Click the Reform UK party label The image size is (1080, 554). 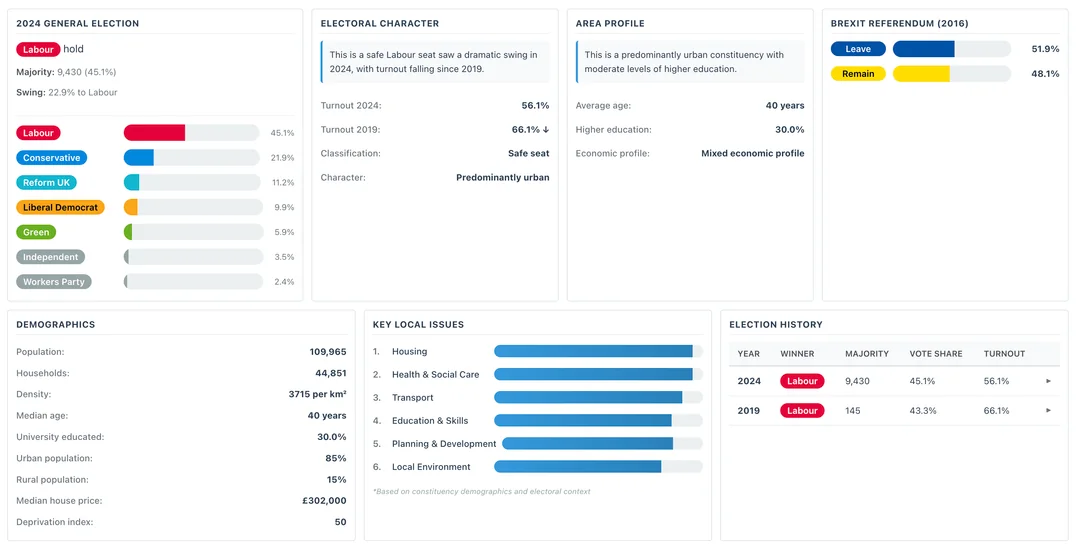pyautogui.click(x=46, y=183)
